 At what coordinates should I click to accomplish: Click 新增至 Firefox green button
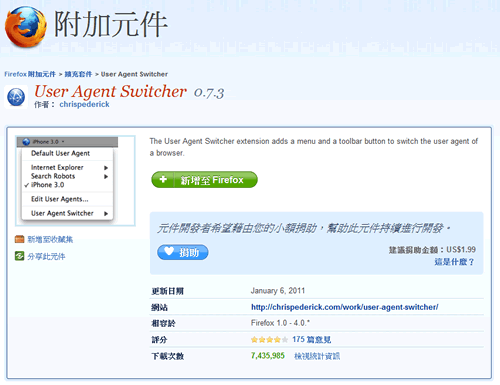pyautogui.click(x=204, y=180)
